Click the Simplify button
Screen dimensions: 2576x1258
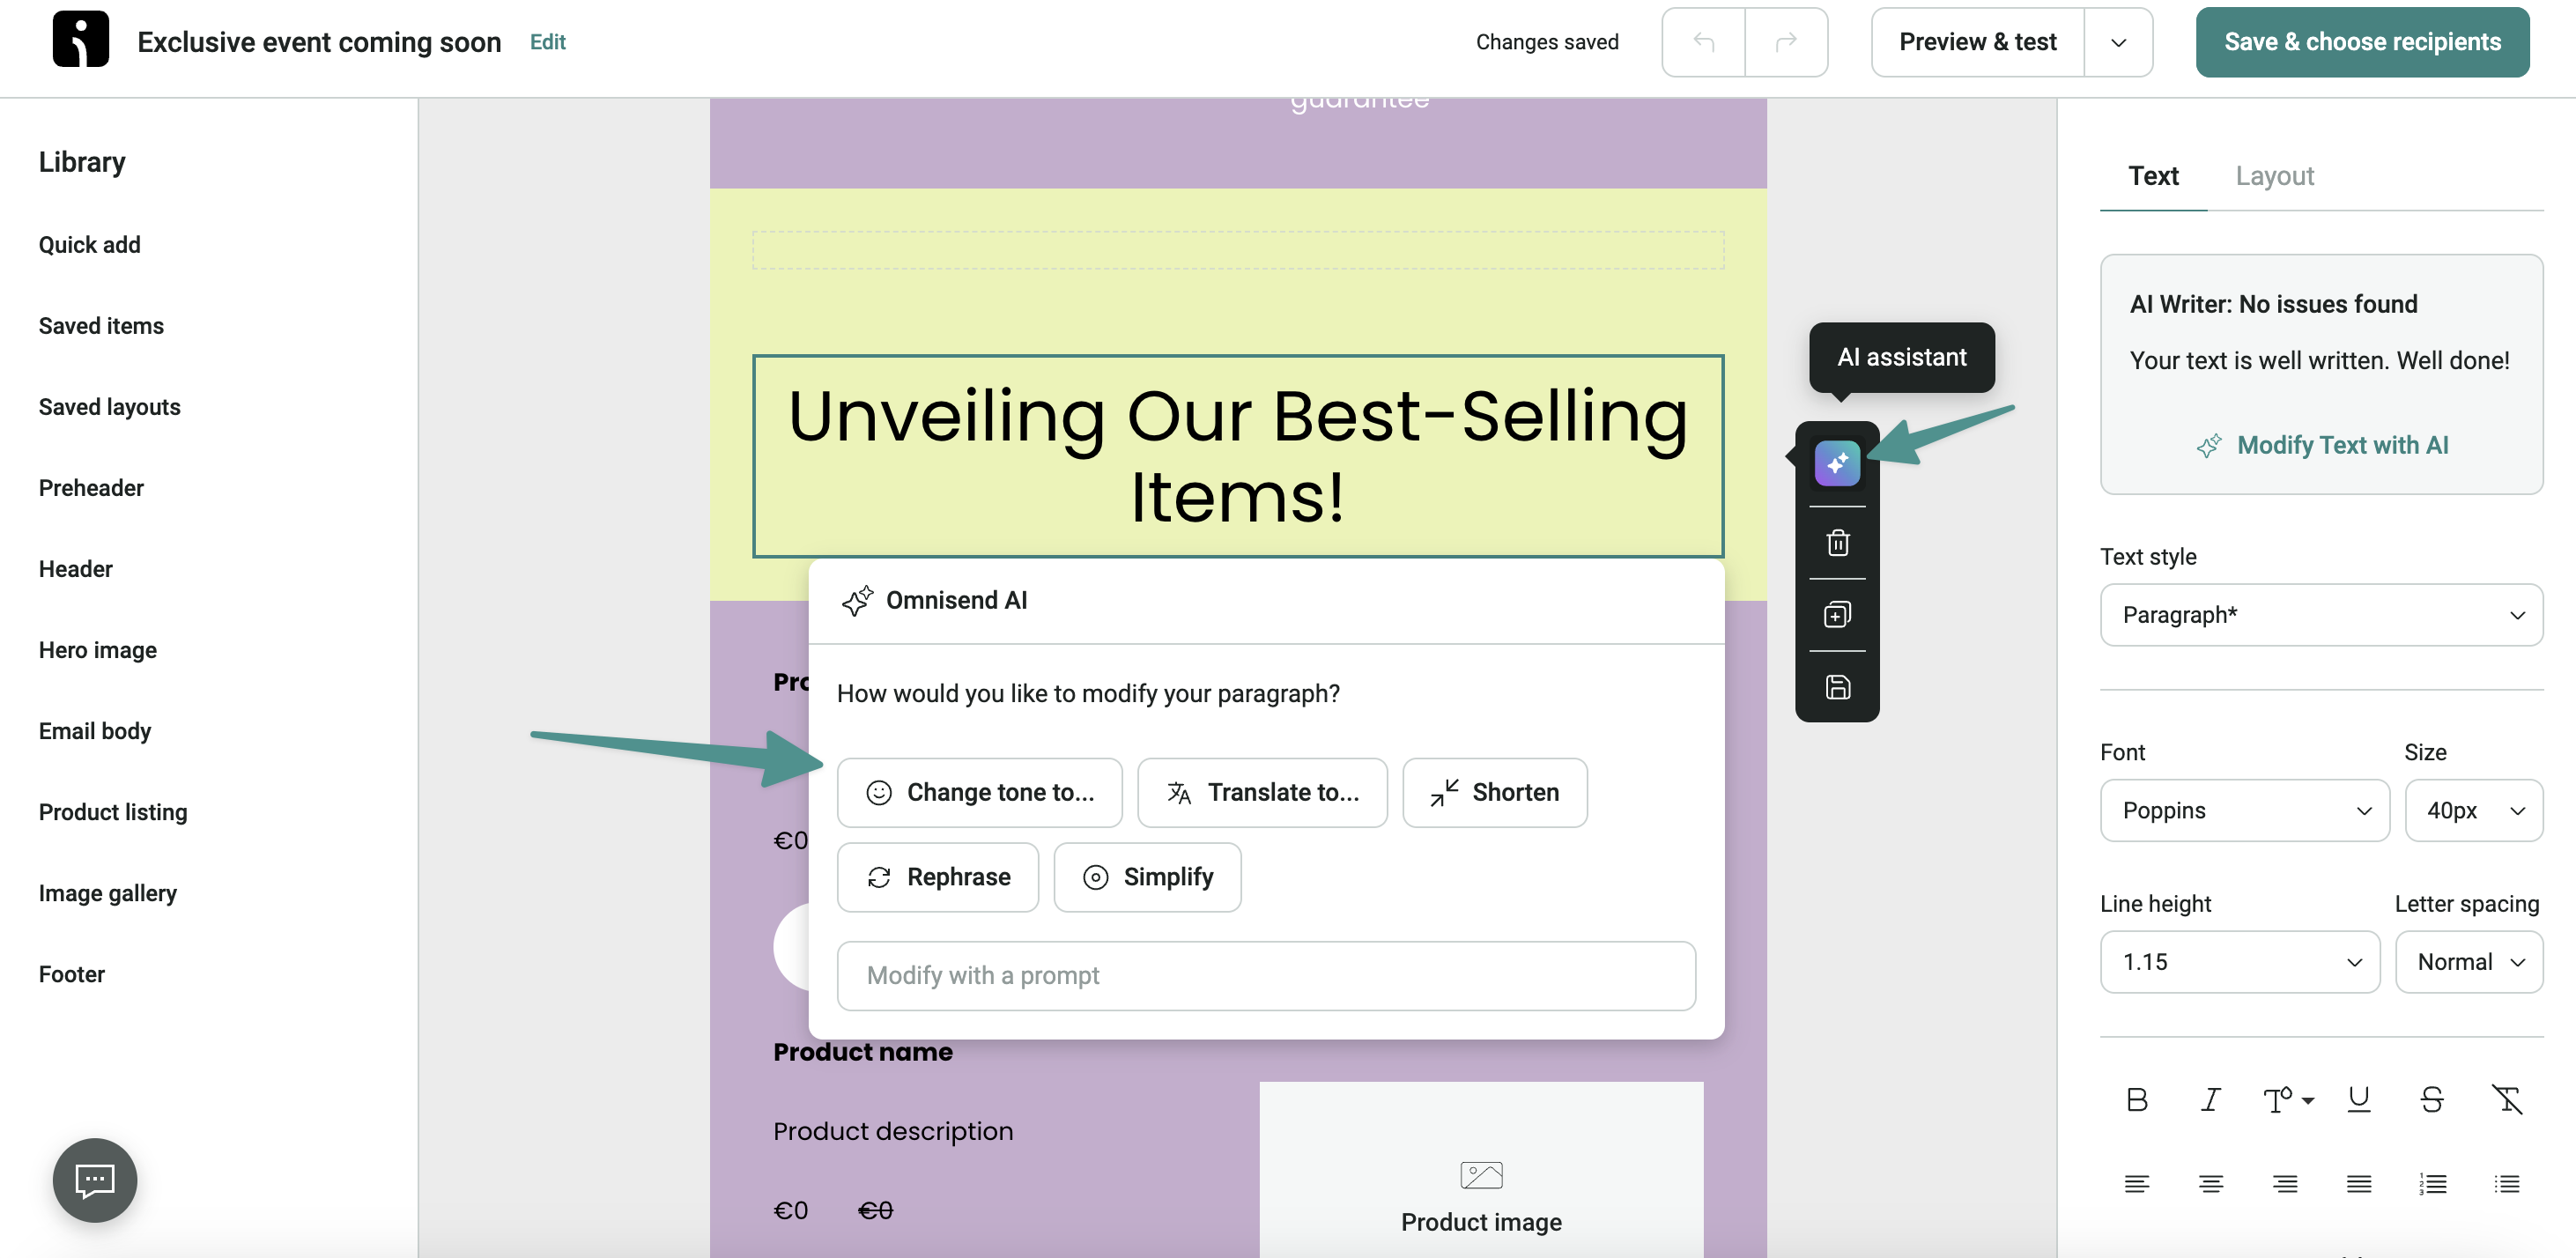pos(1147,877)
